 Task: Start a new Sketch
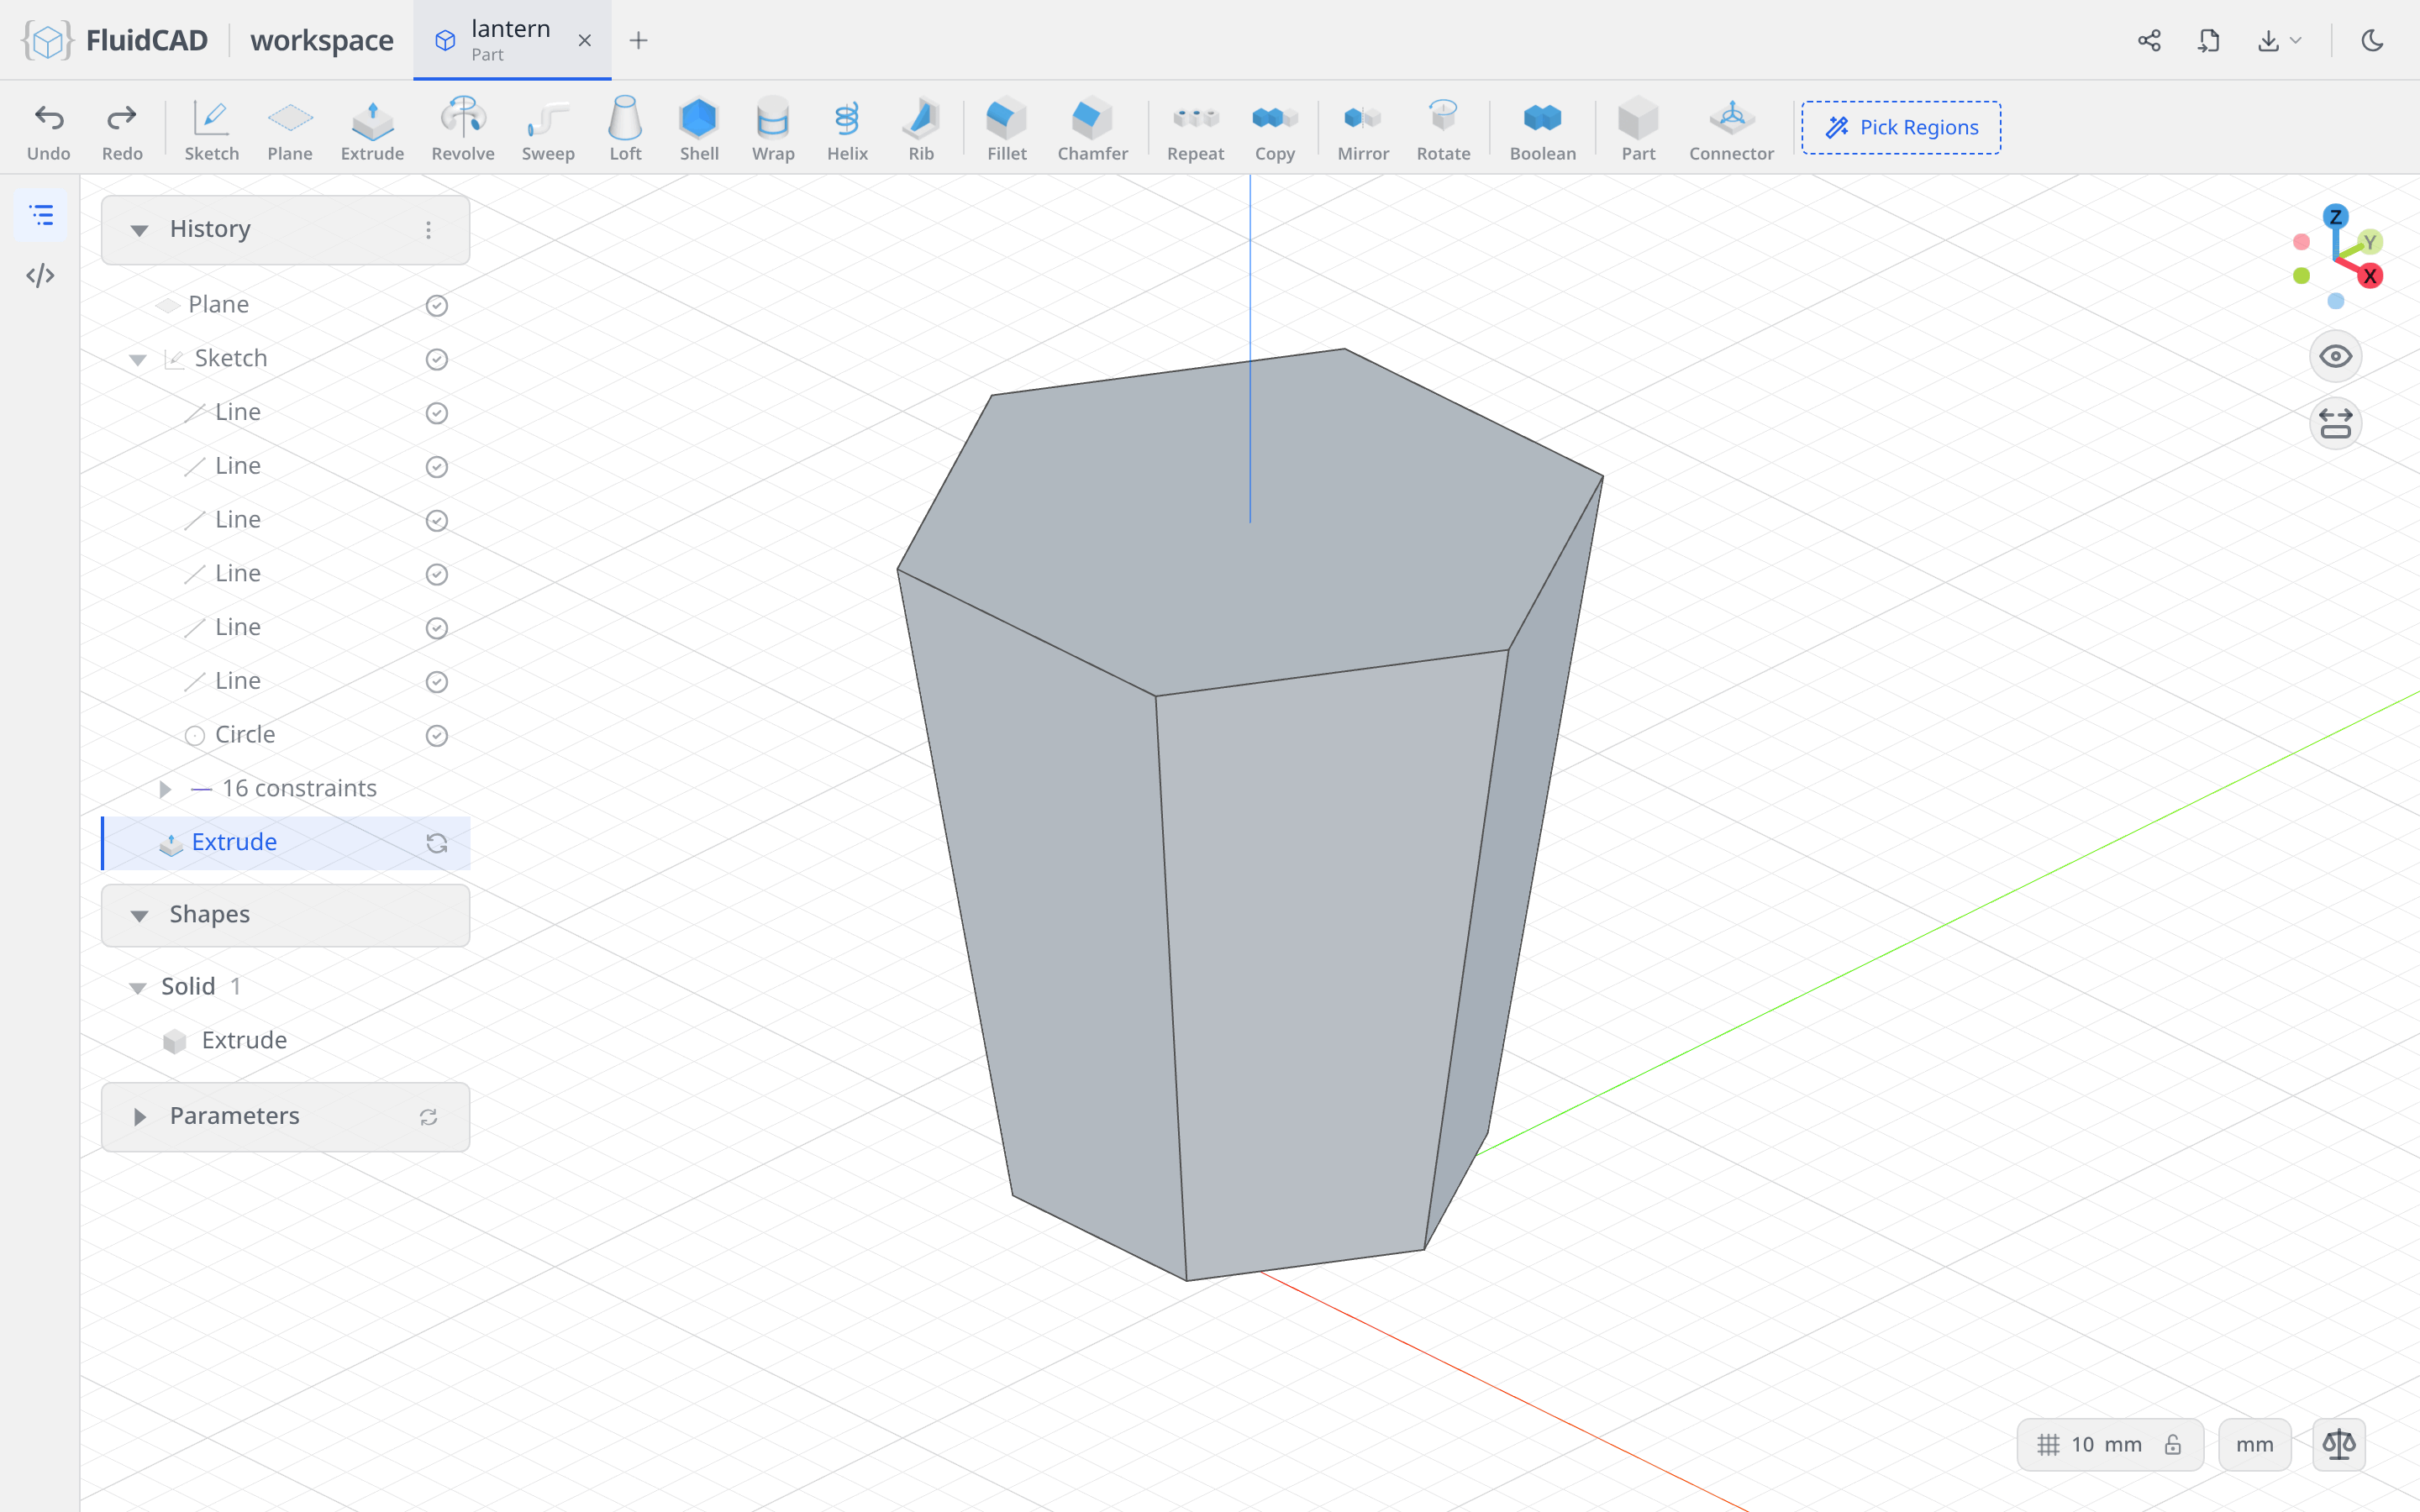point(211,130)
